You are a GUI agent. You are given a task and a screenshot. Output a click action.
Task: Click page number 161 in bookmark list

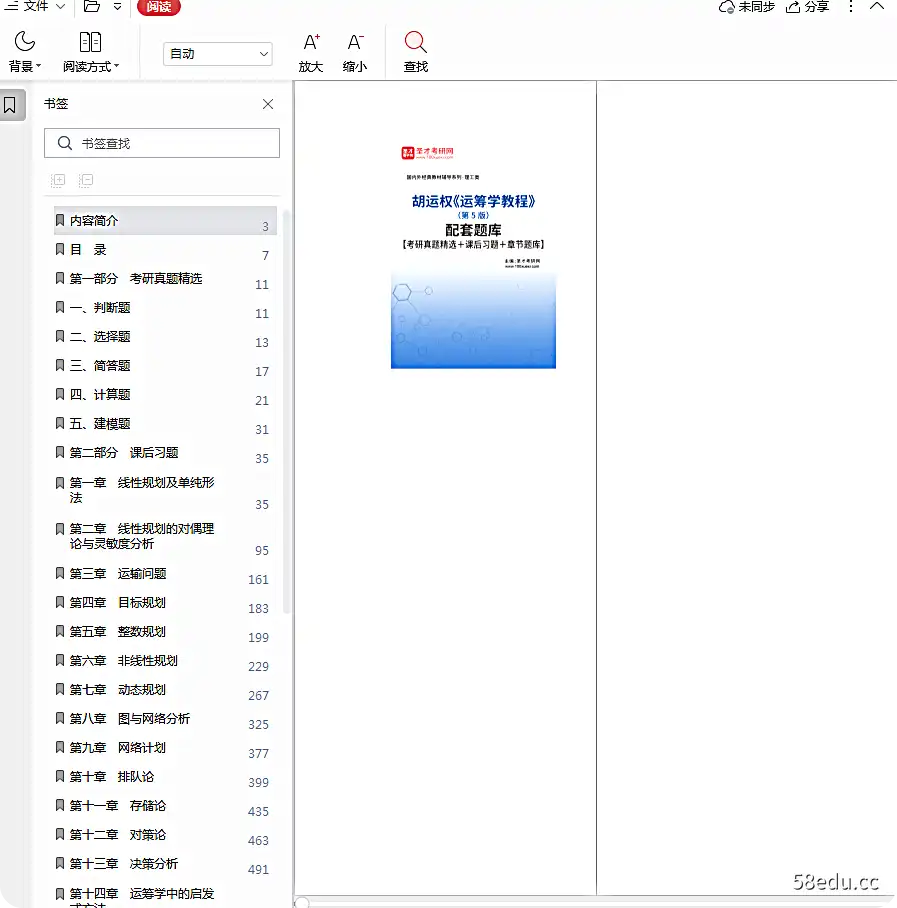point(258,580)
